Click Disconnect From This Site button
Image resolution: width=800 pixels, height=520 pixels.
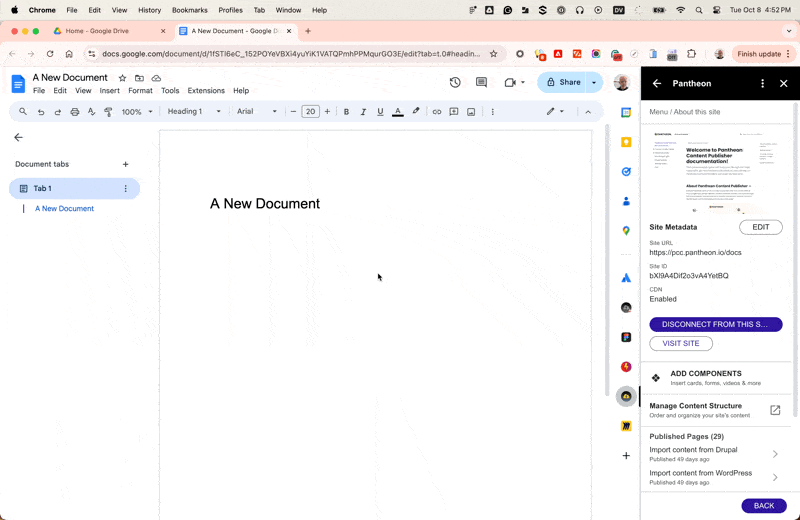click(715, 325)
